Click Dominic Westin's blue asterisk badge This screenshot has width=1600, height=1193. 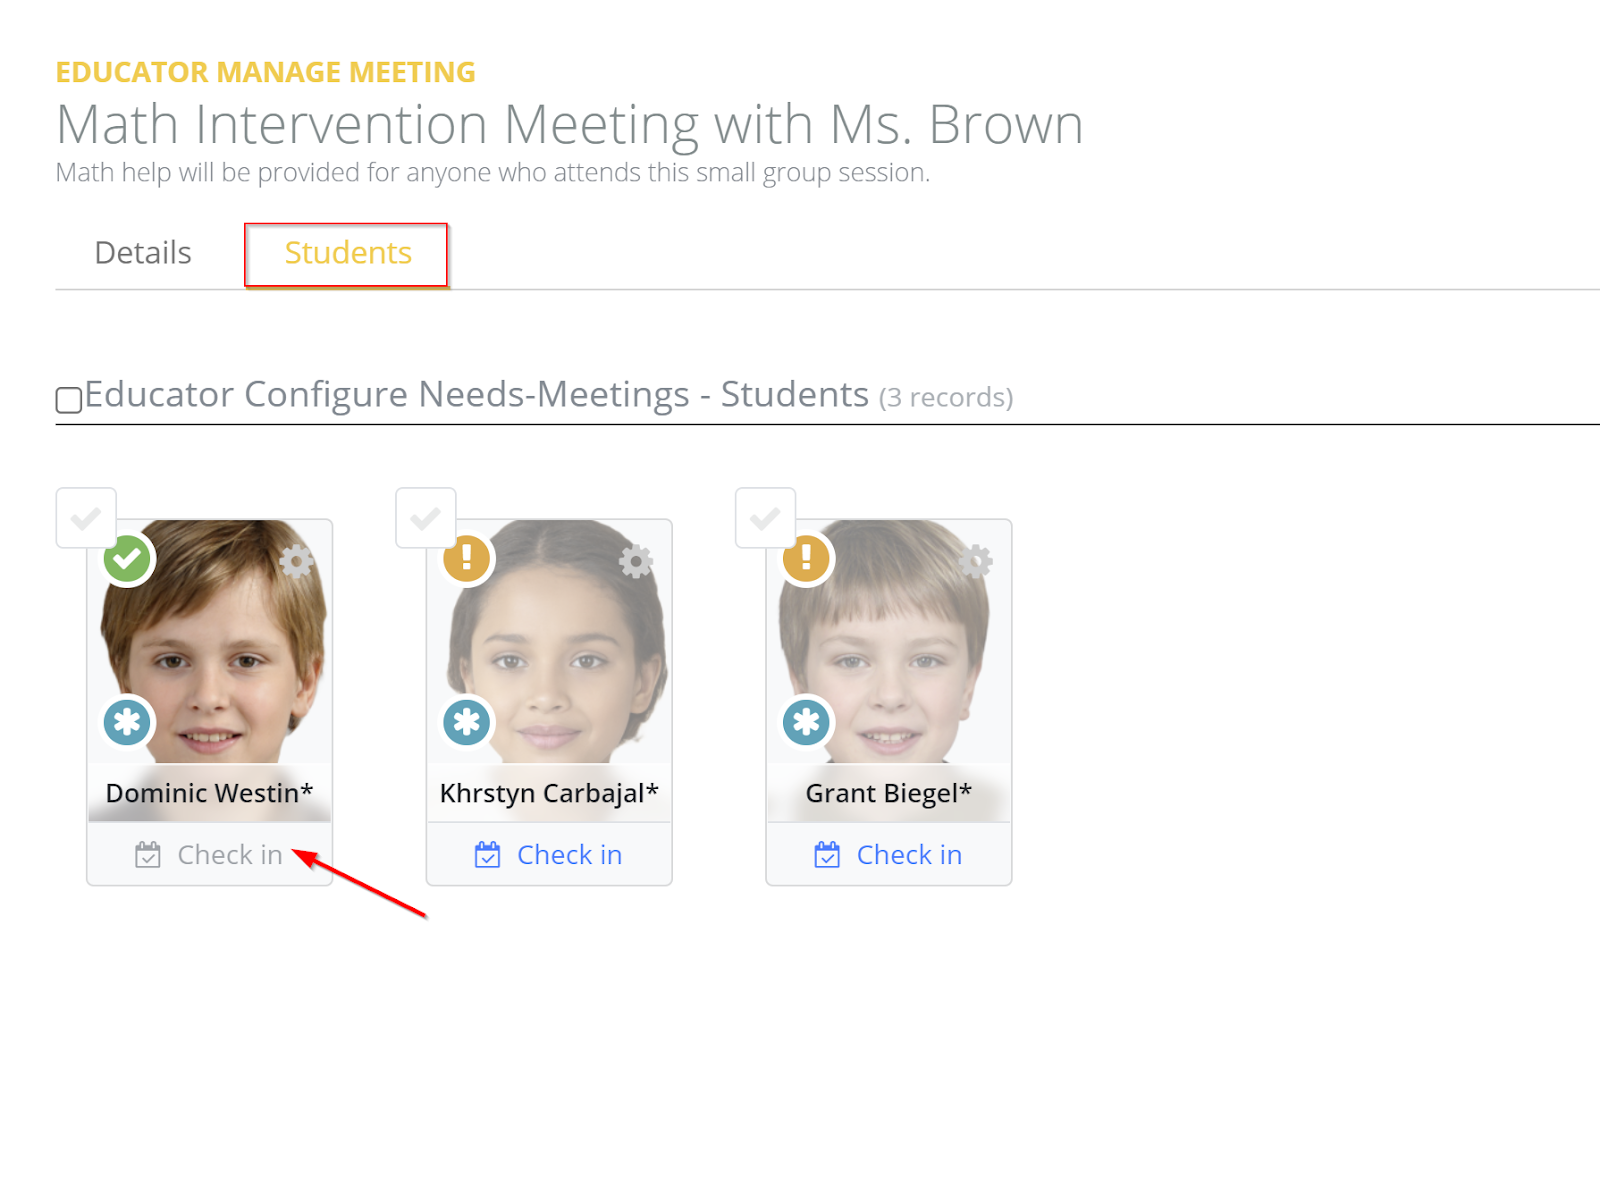128,722
